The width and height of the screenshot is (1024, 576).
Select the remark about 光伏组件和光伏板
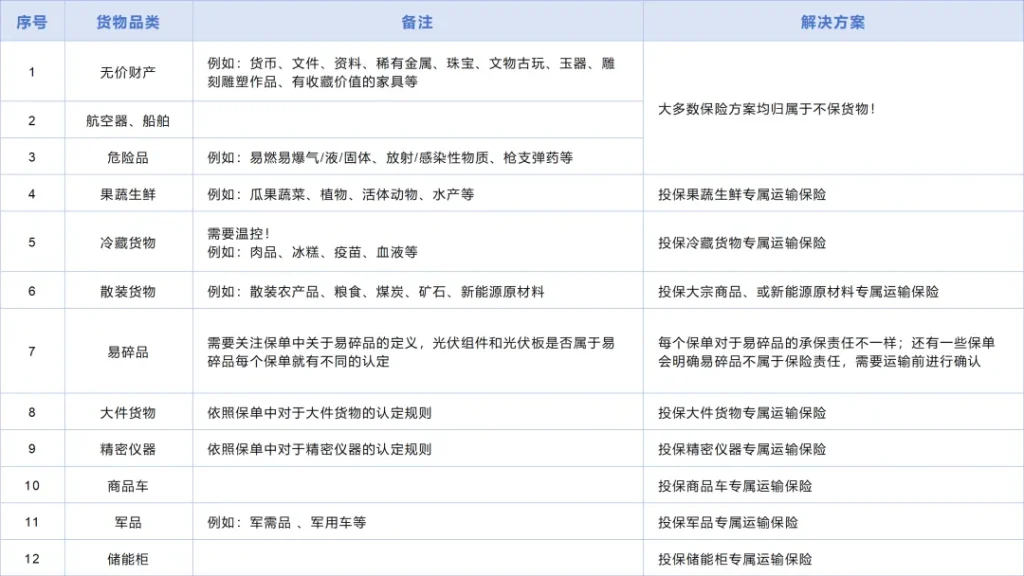coord(410,352)
